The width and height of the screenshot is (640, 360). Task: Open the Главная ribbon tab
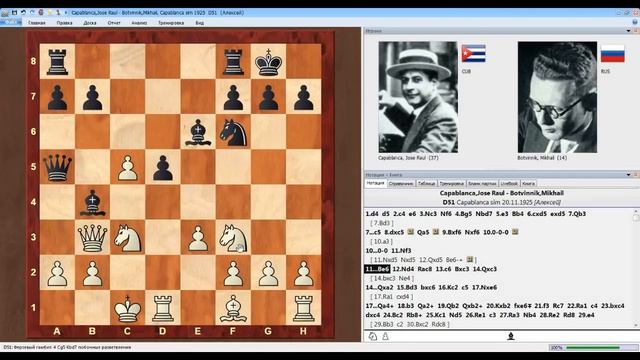[37, 23]
